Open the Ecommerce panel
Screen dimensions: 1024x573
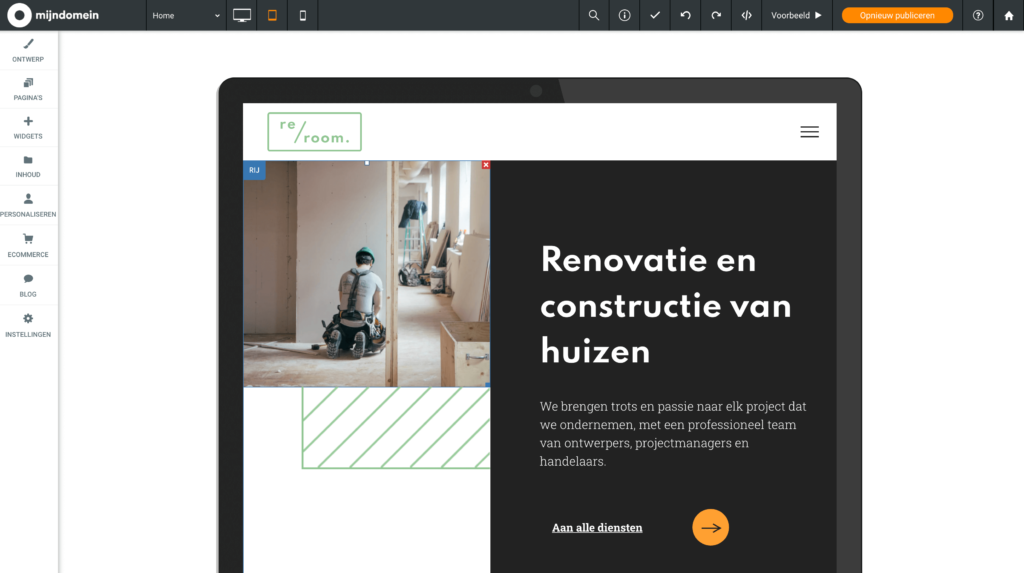click(28, 245)
